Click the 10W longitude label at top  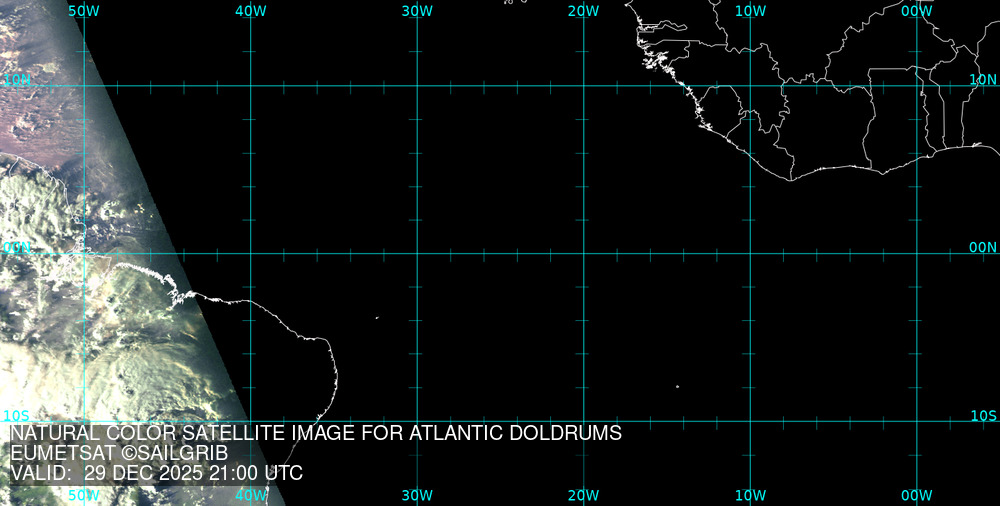click(x=750, y=10)
